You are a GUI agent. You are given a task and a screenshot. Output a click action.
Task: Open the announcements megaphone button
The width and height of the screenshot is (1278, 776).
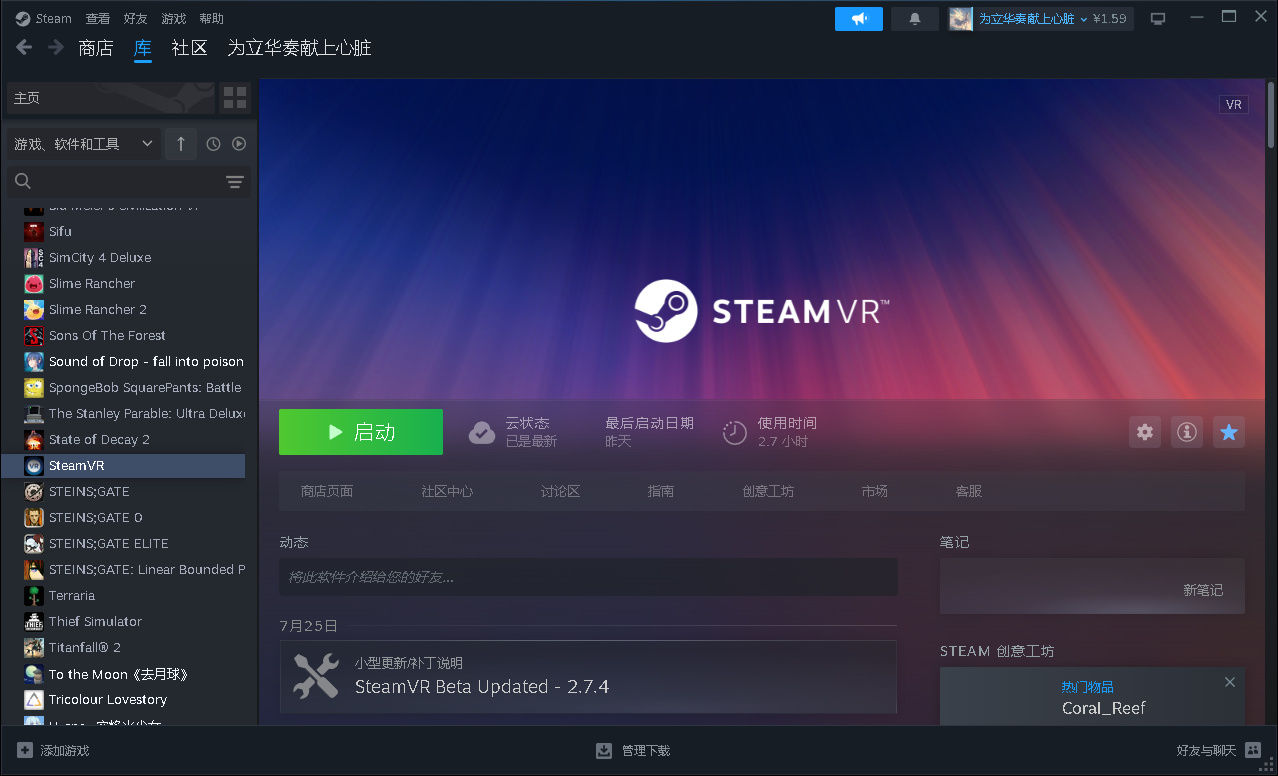[x=859, y=19]
